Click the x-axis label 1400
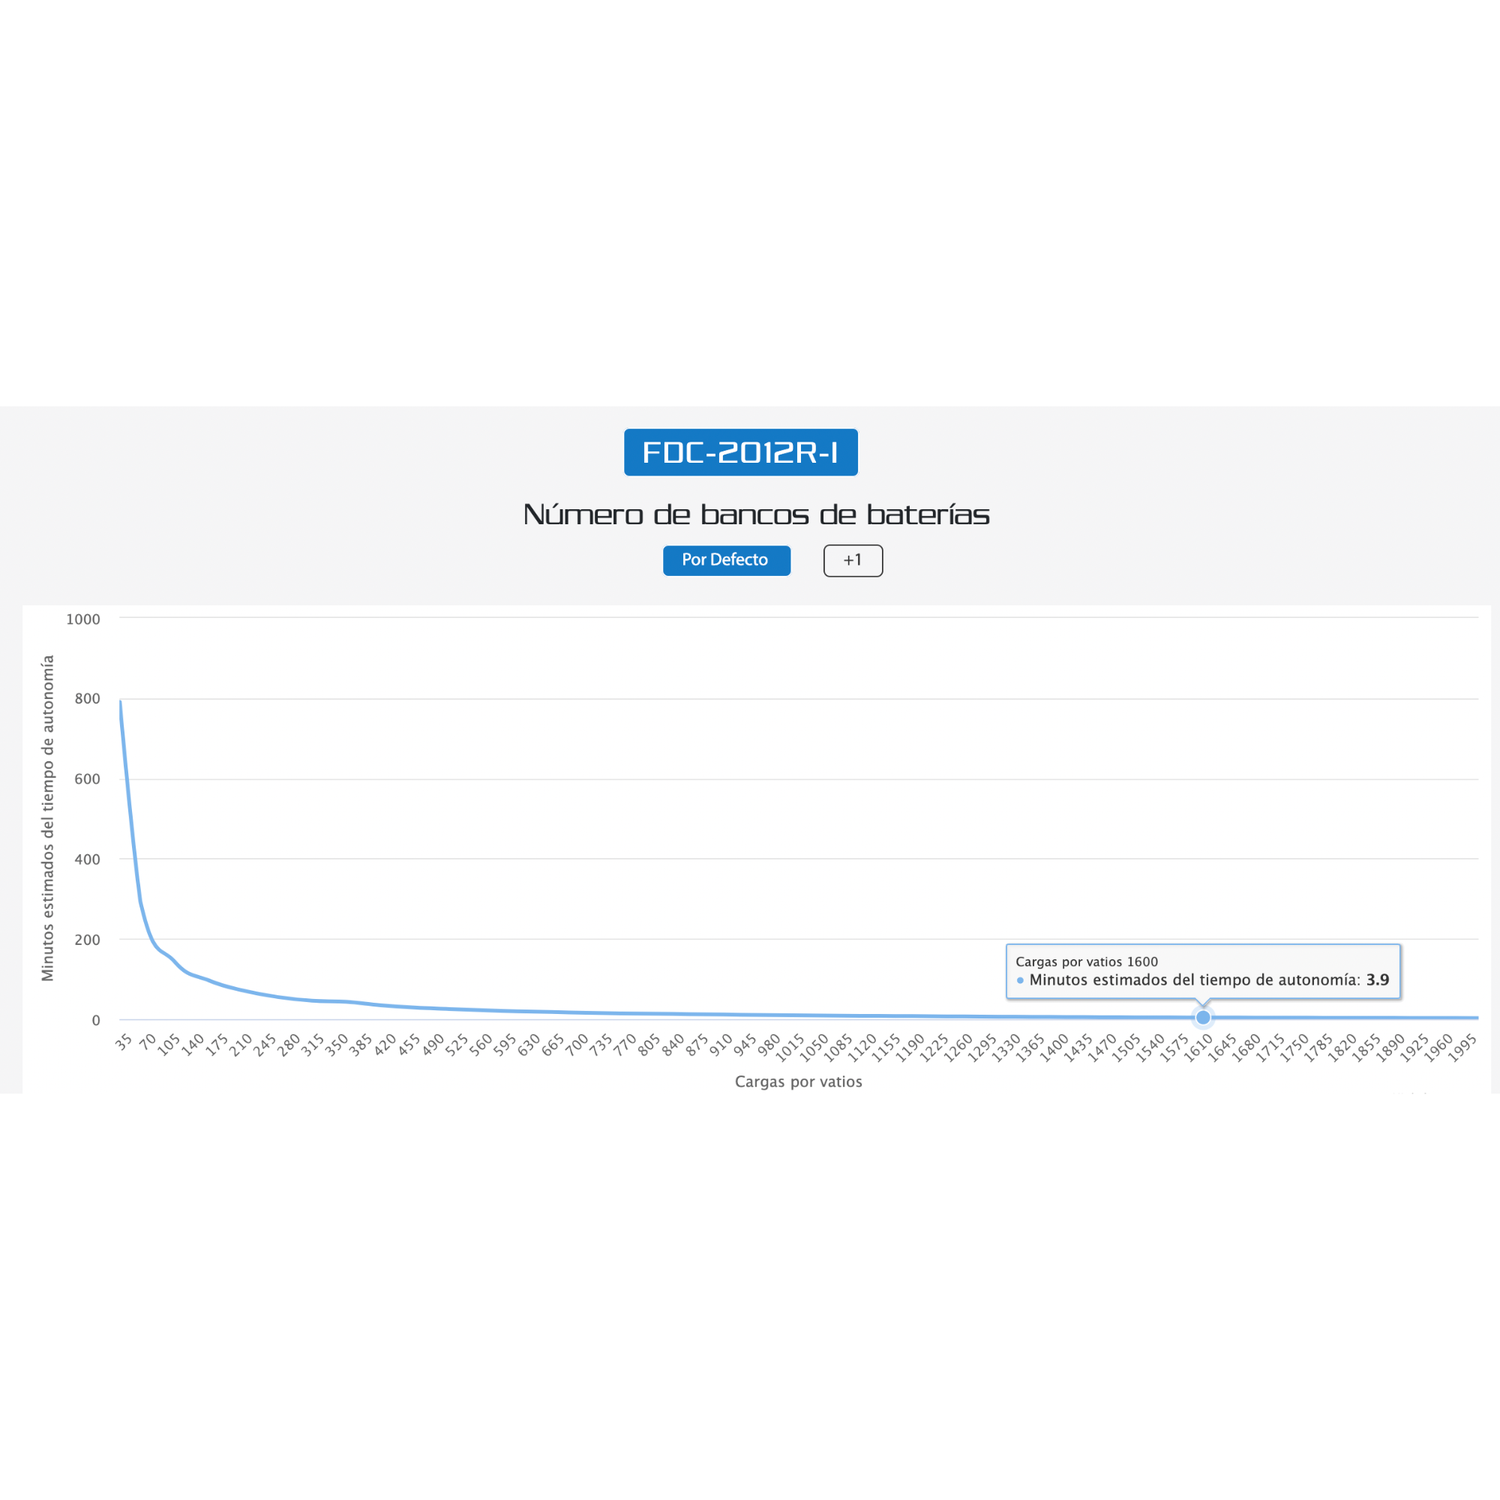 pyautogui.click(x=1054, y=1047)
